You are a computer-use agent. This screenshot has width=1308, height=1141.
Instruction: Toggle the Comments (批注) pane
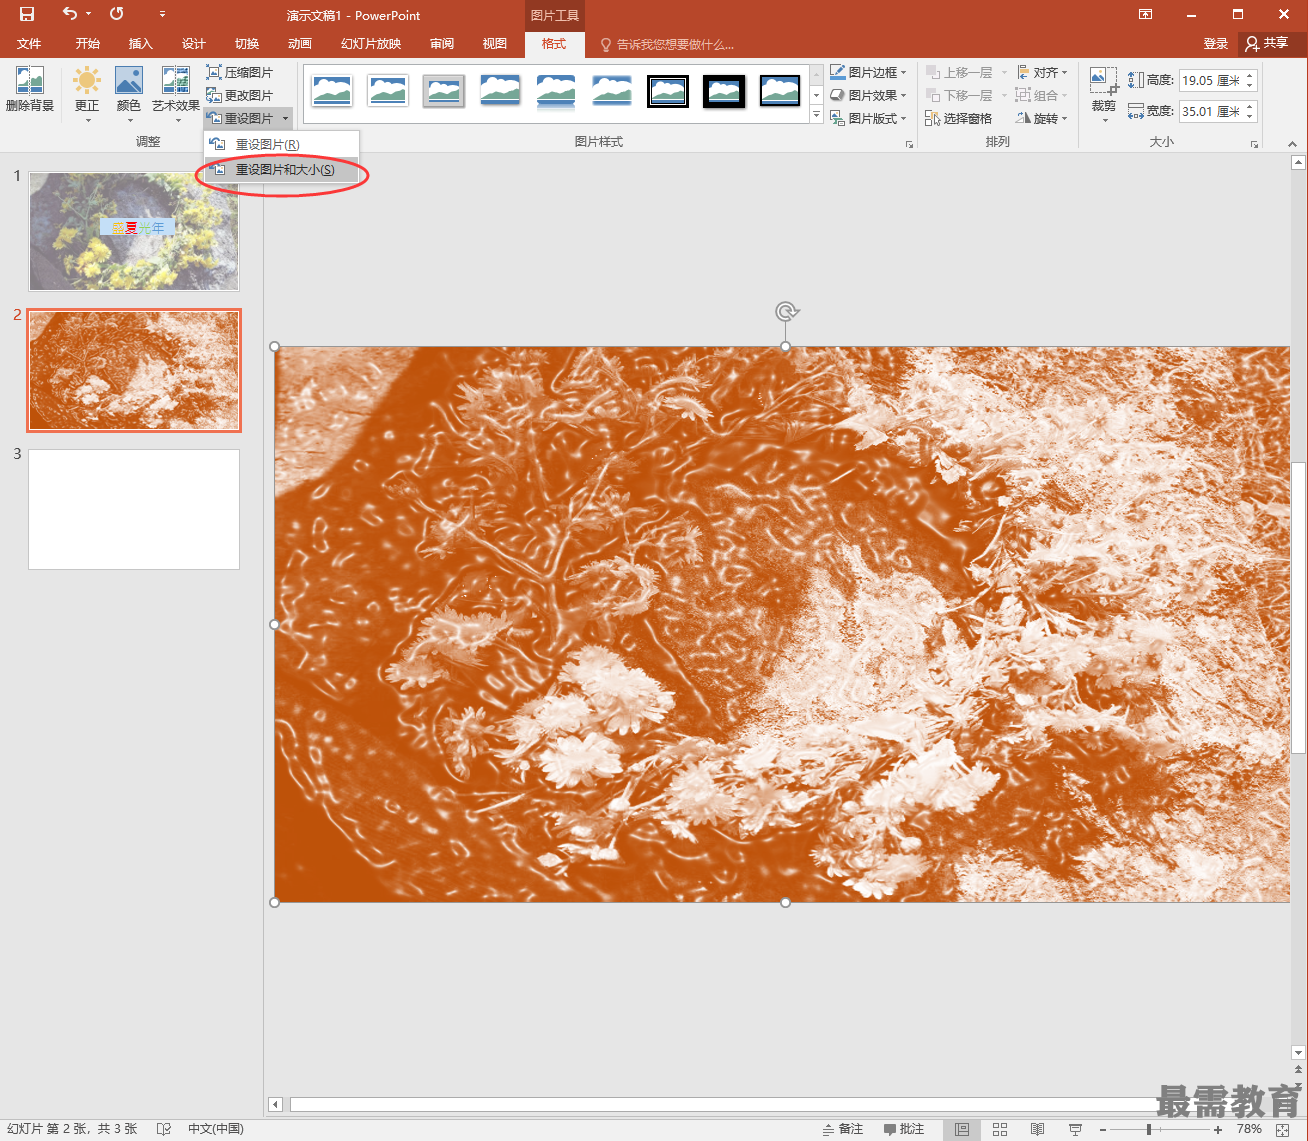[x=904, y=1129]
